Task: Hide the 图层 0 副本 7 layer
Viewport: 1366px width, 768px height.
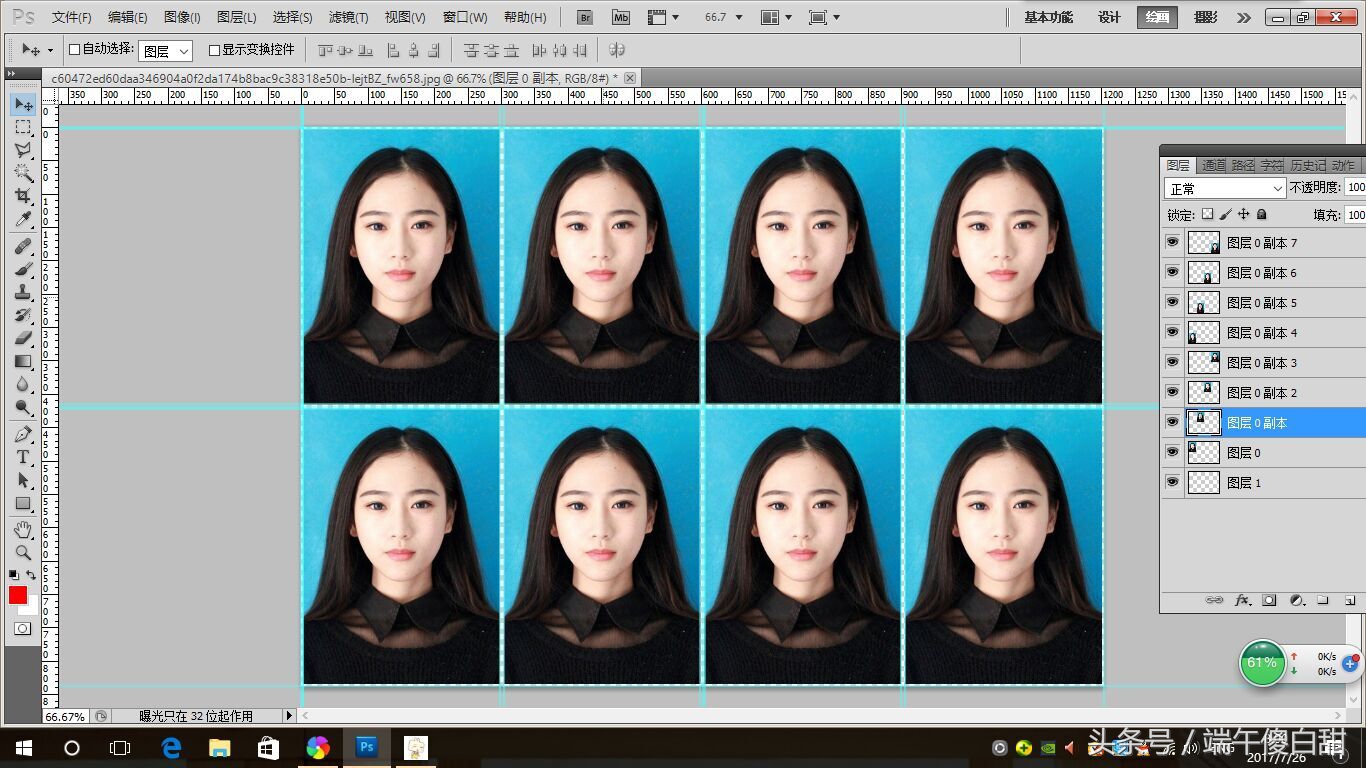Action: pyautogui.click(x=1172, y=242)
